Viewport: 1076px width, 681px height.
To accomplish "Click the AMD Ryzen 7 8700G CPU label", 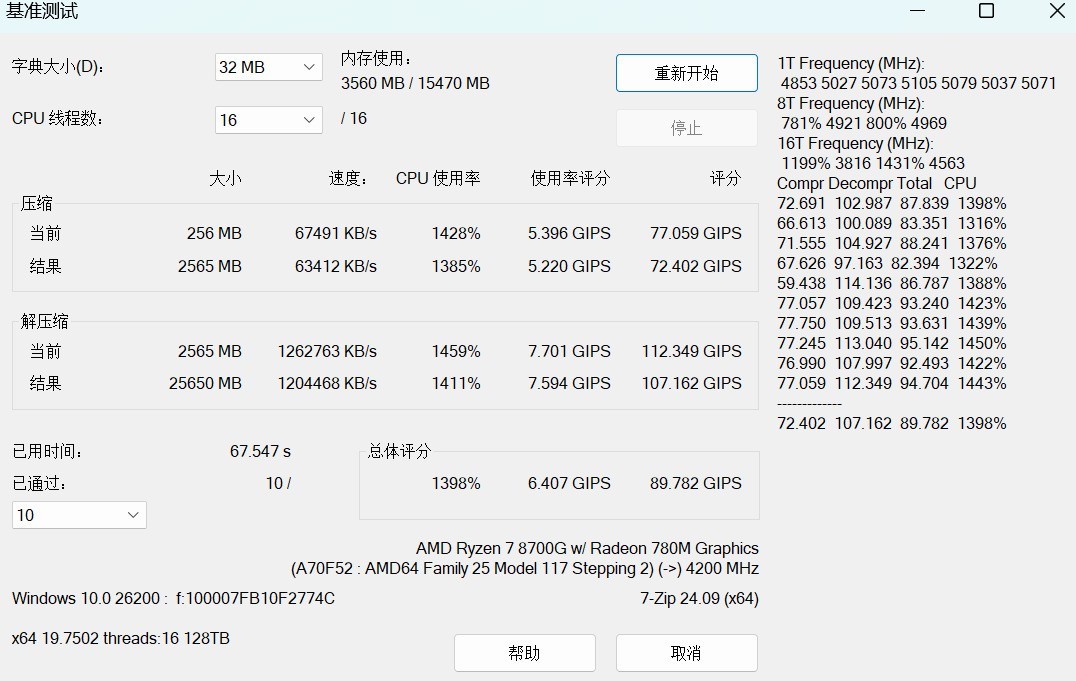I will 588,548.
